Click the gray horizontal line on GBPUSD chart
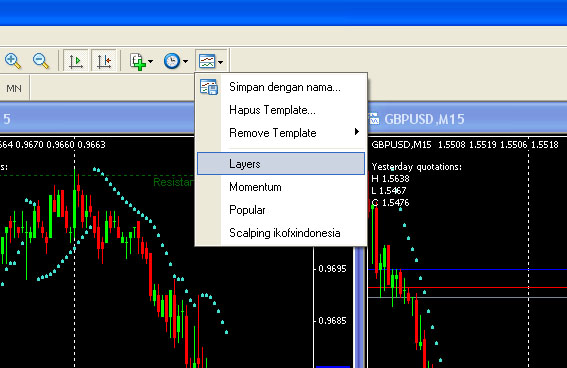Screen dimensions: 567x368 click(x=467, y=297)
